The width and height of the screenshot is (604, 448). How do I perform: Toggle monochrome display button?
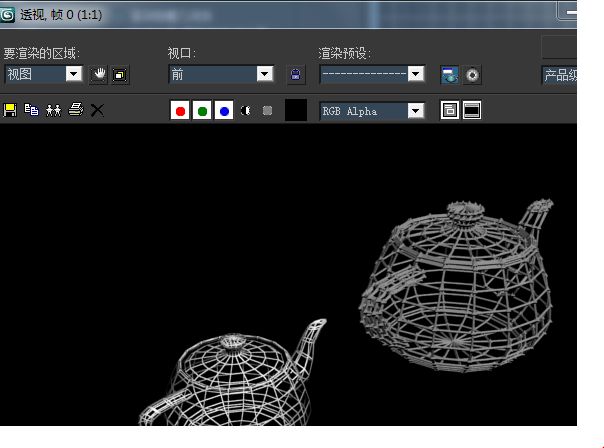tap(267, 111)
